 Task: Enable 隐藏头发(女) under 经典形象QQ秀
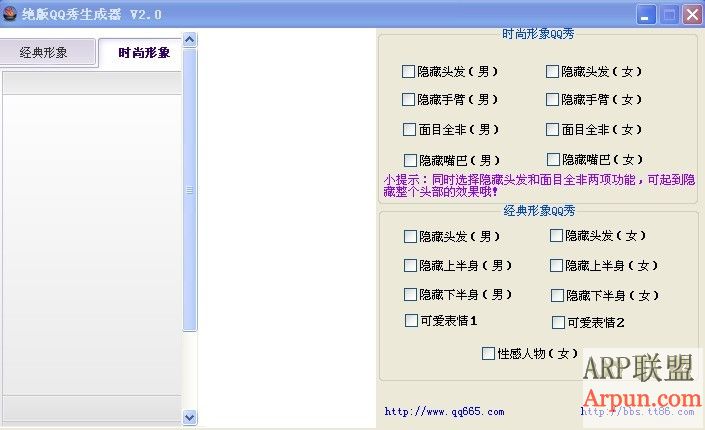click(x=556, y=236)
